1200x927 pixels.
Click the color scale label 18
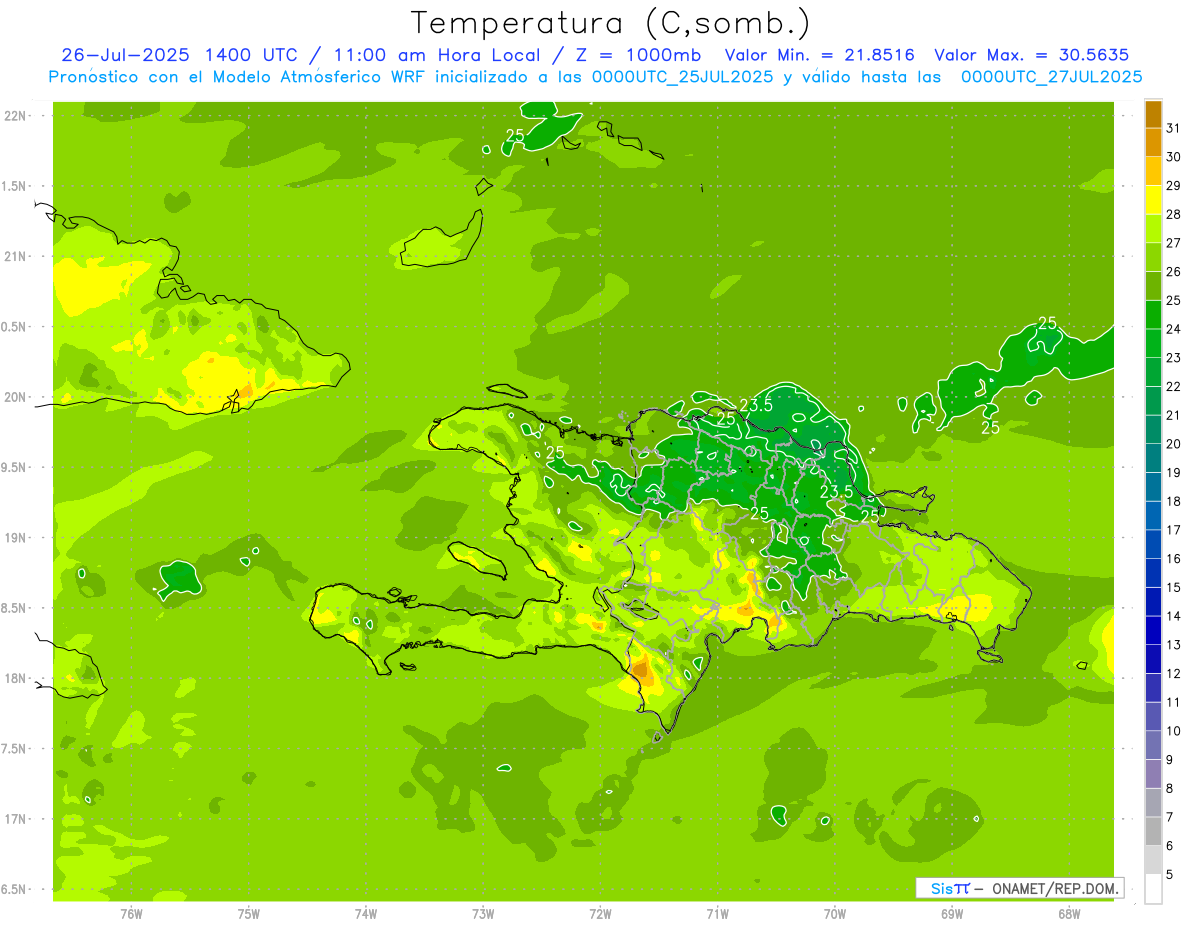click(x=1174, y=501)
